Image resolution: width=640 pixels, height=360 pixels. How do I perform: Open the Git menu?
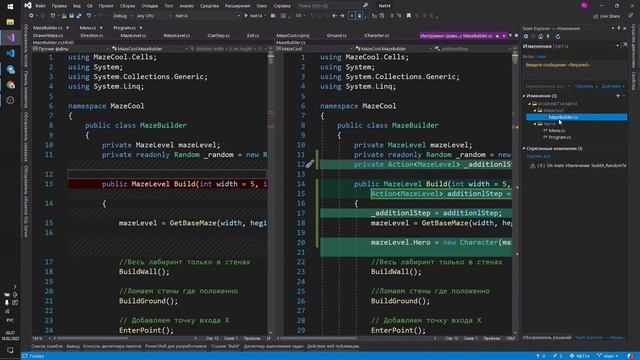coord(89,6)
